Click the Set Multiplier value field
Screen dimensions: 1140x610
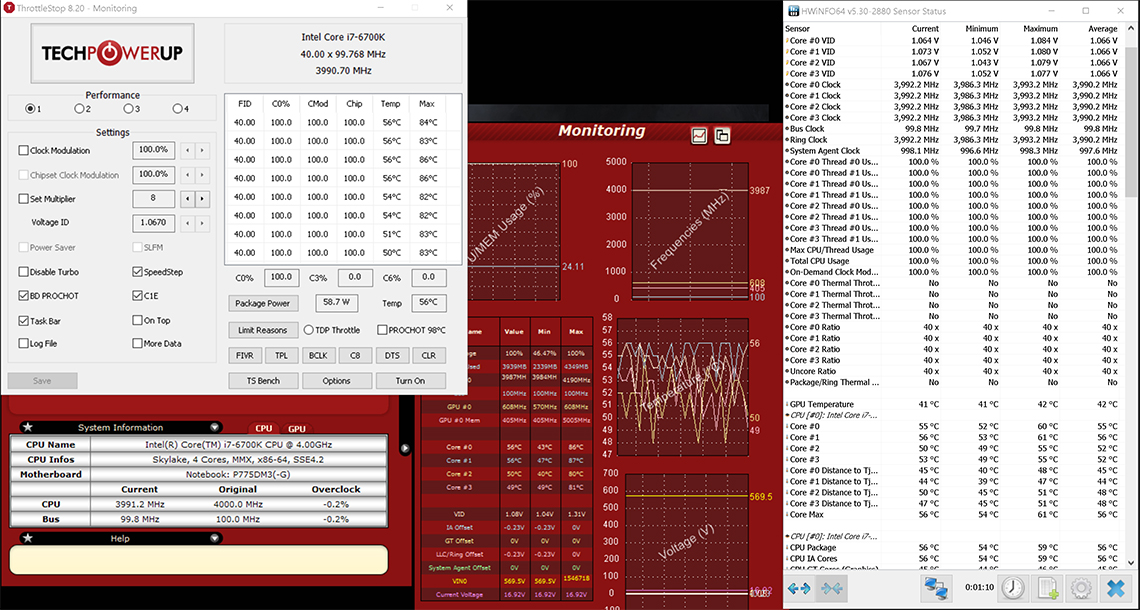click(x=153, y=198)
